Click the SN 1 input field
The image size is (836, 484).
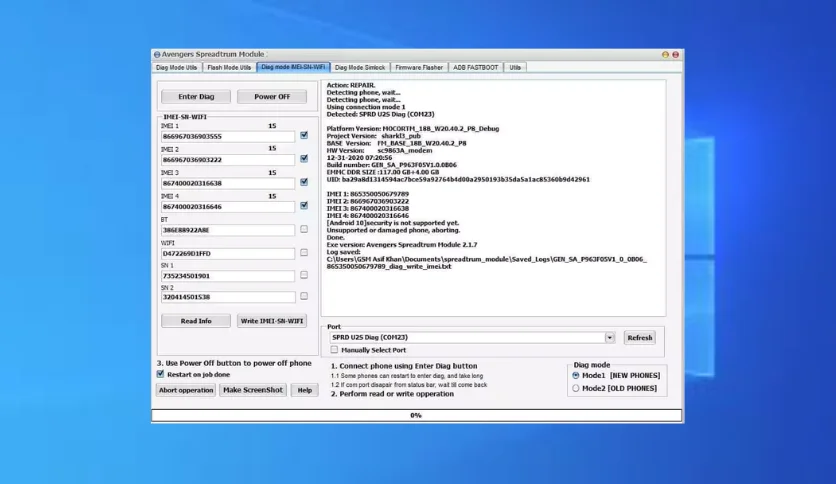(228, 276)
